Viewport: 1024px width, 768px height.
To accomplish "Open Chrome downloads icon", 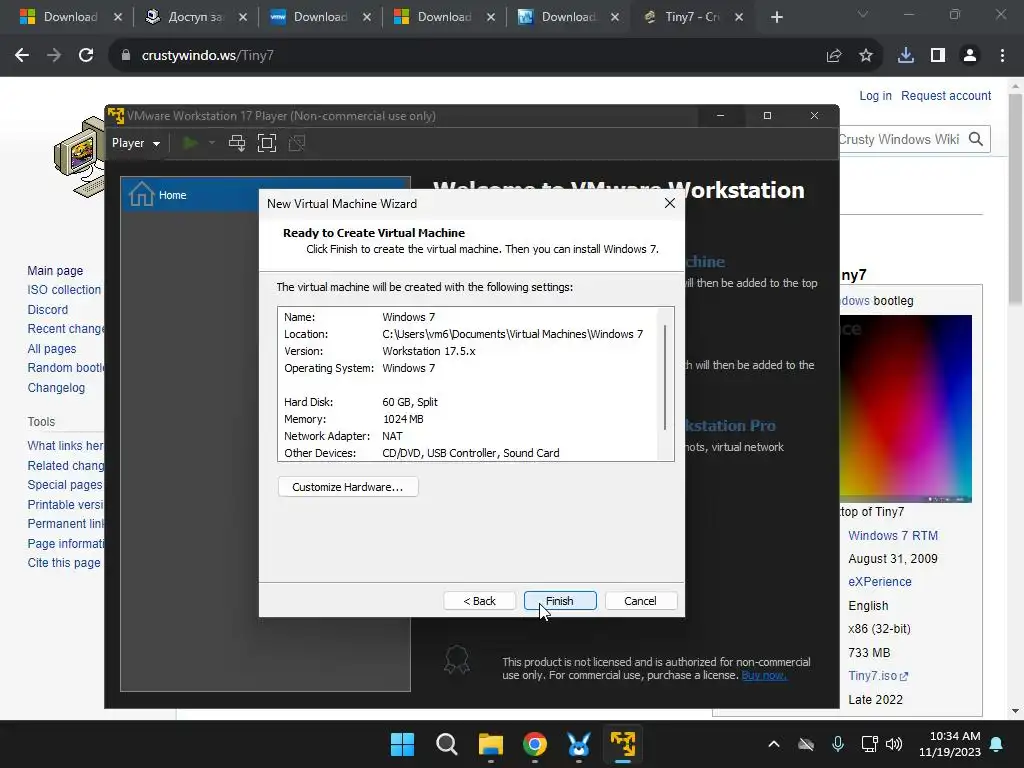I will pos(906,56).
